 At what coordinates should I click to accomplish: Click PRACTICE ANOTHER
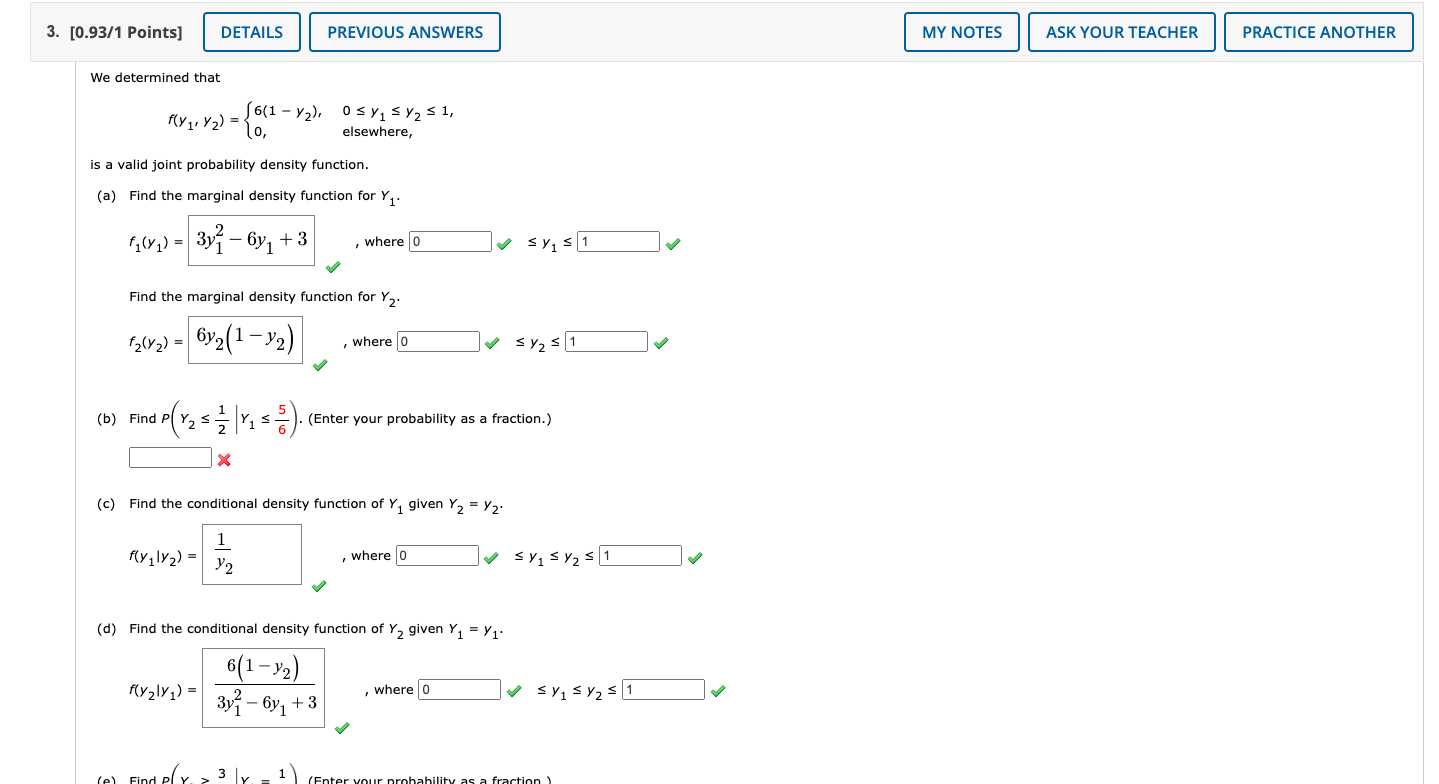[x=1318, y=31]
